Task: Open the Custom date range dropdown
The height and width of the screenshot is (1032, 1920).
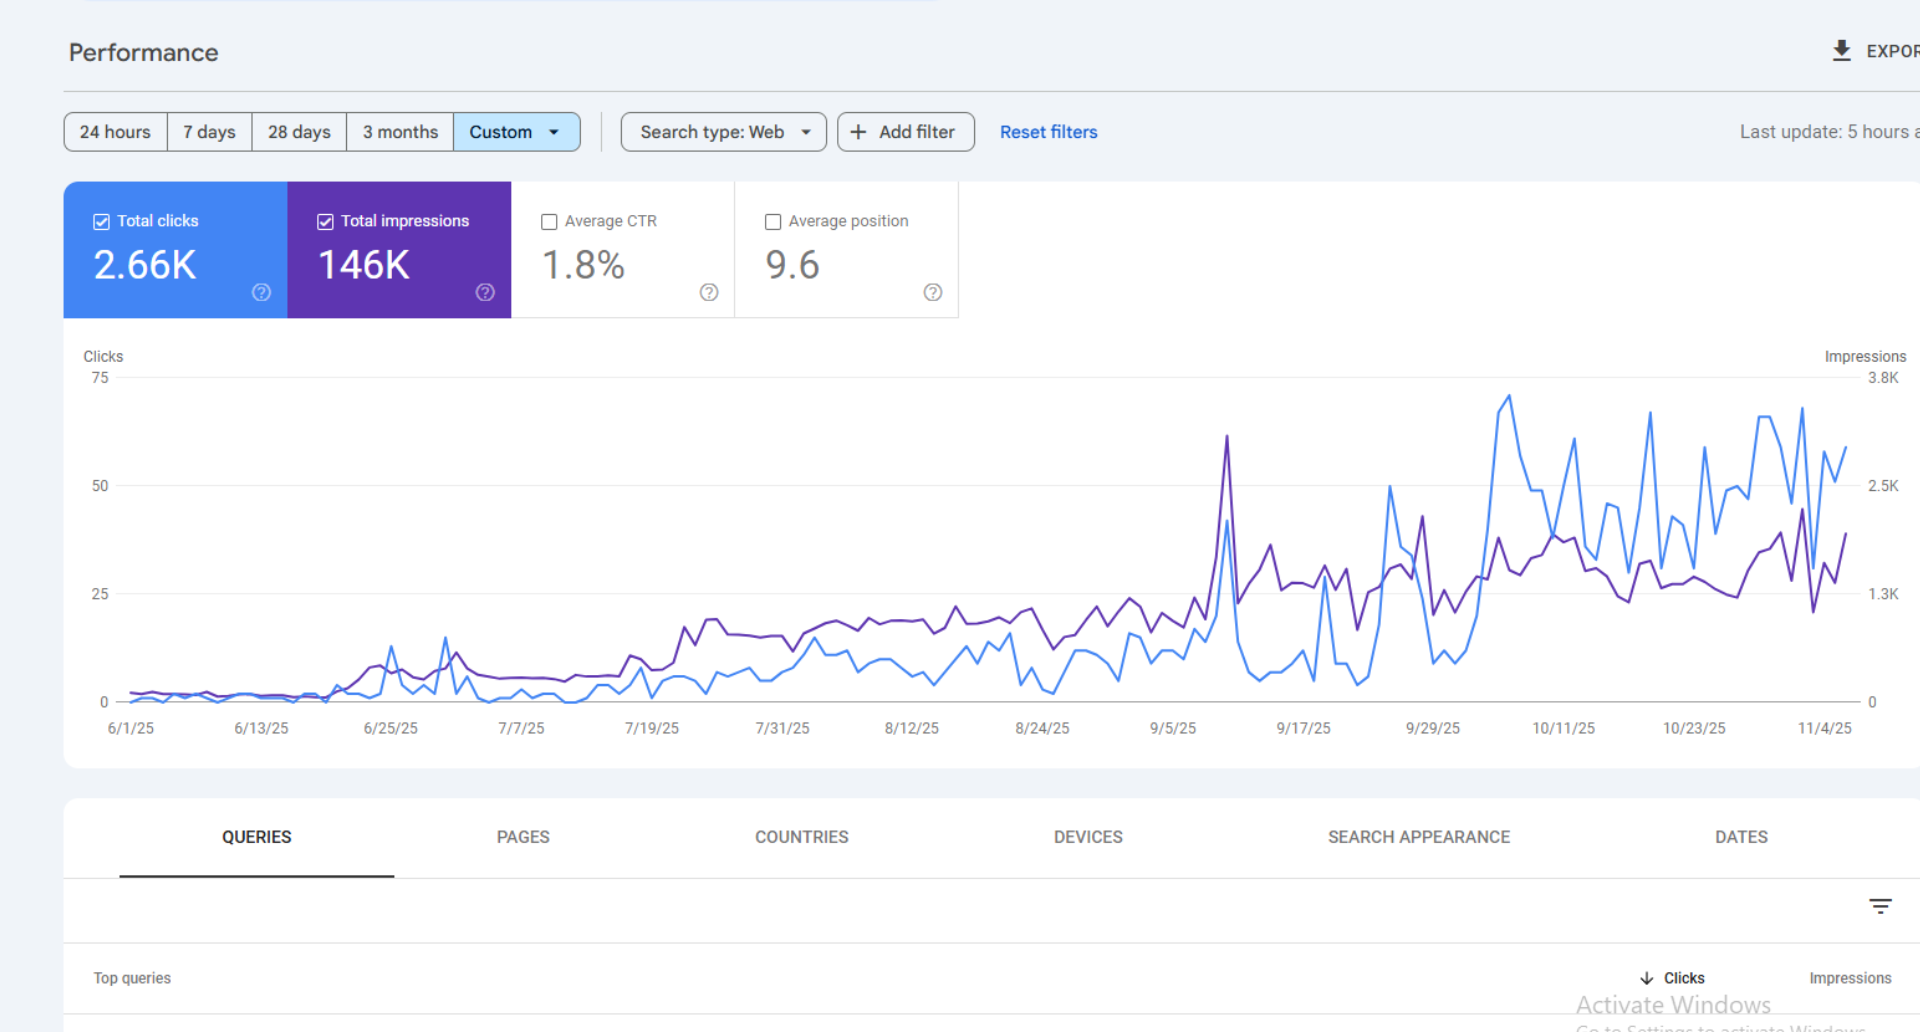Action: (516, 131)
